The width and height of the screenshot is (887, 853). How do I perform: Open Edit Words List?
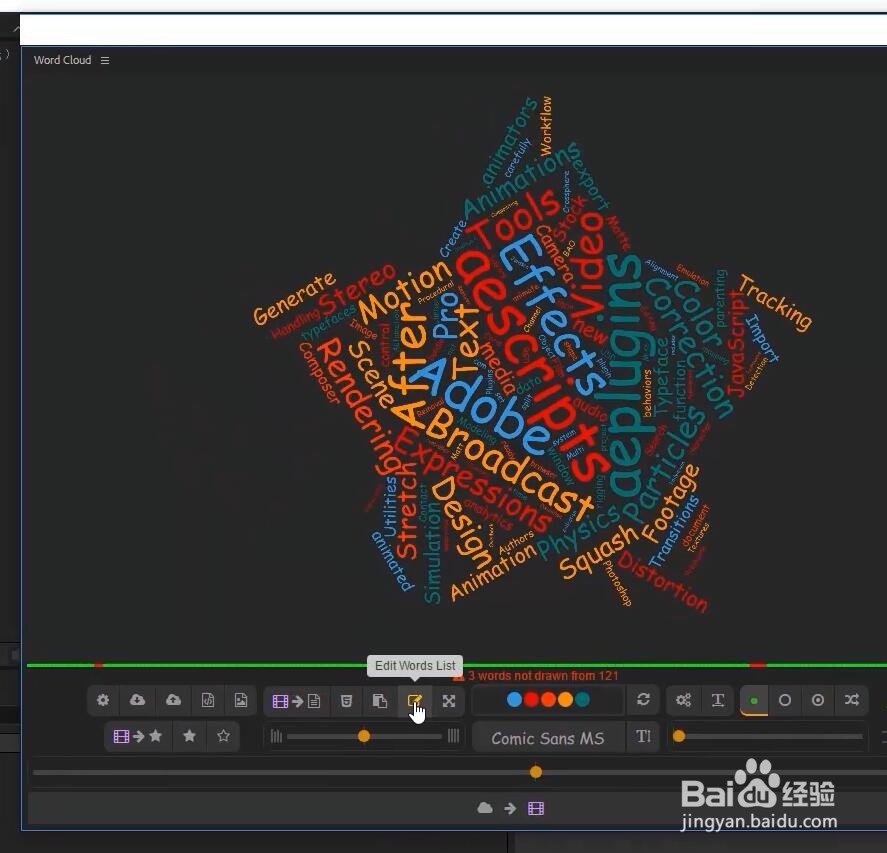tap(415, 701)
